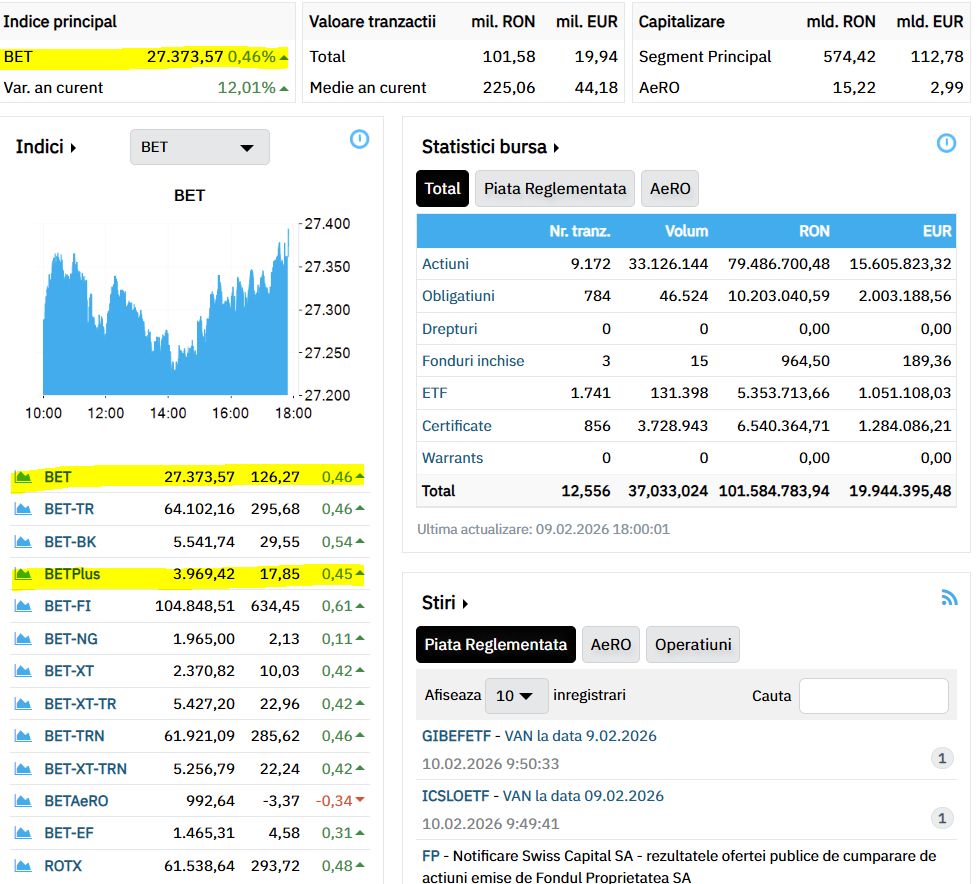
Task: Switch to Piata Reglementata statistics tab
Action: point(554,189)
